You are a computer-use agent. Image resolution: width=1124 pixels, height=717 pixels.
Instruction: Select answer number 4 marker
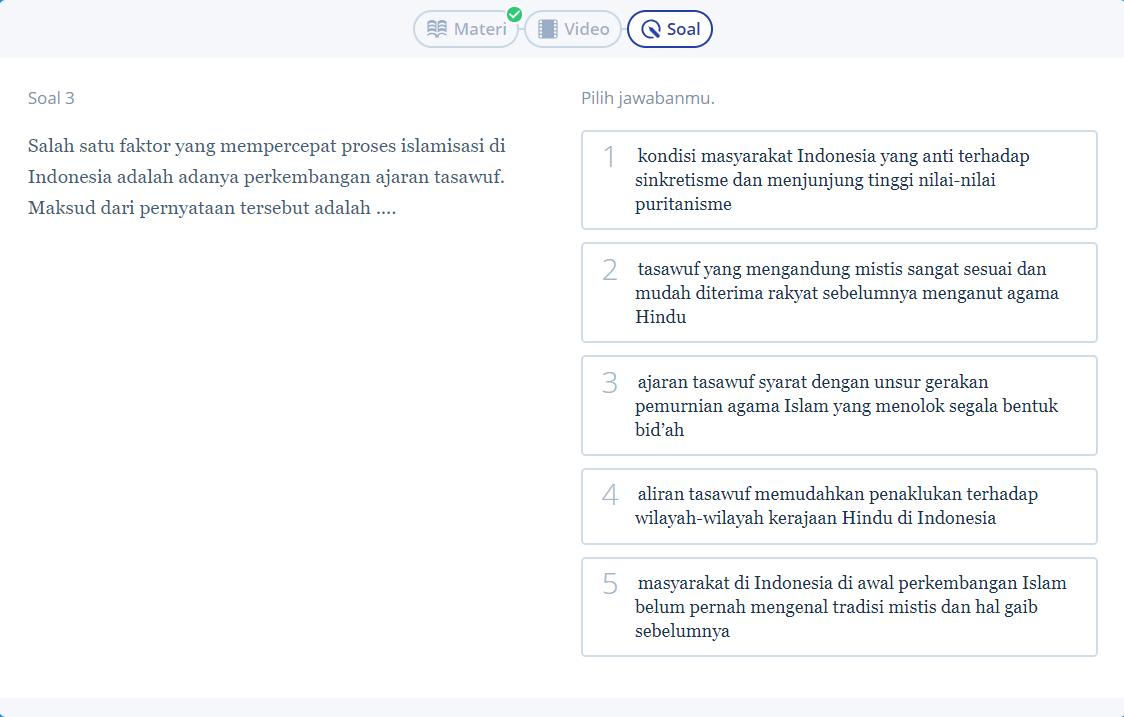coord(609,495)
